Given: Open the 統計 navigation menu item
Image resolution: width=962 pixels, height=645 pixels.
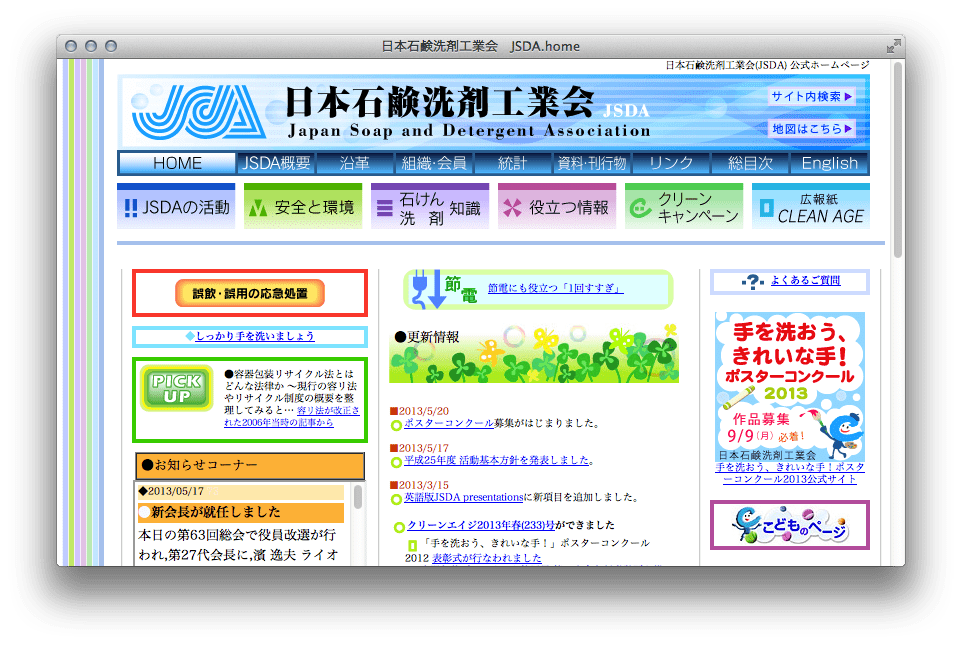Looking at the screenshot, I should 512,163.
